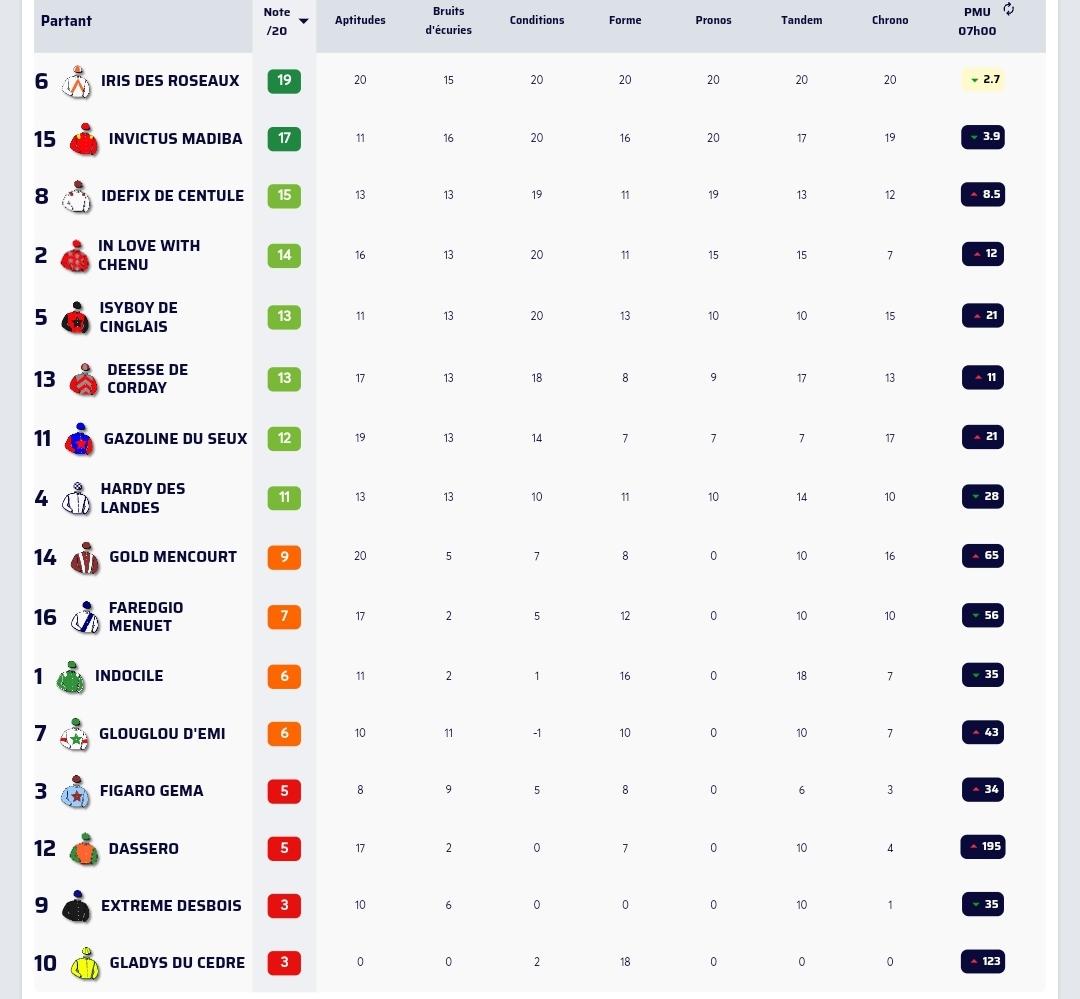Click Extreme Desbois black silk icon
This screenshot has width=1080, height=999.
[x=76, y=906]
